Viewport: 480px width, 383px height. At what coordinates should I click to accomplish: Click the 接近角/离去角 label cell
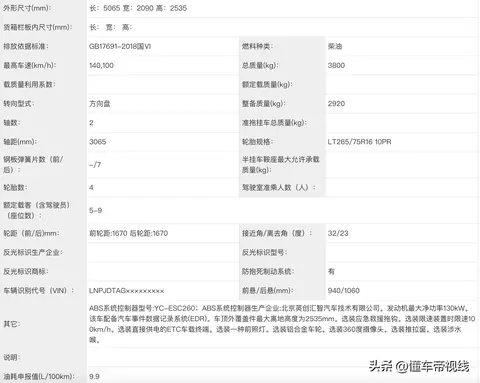(282, 233)
